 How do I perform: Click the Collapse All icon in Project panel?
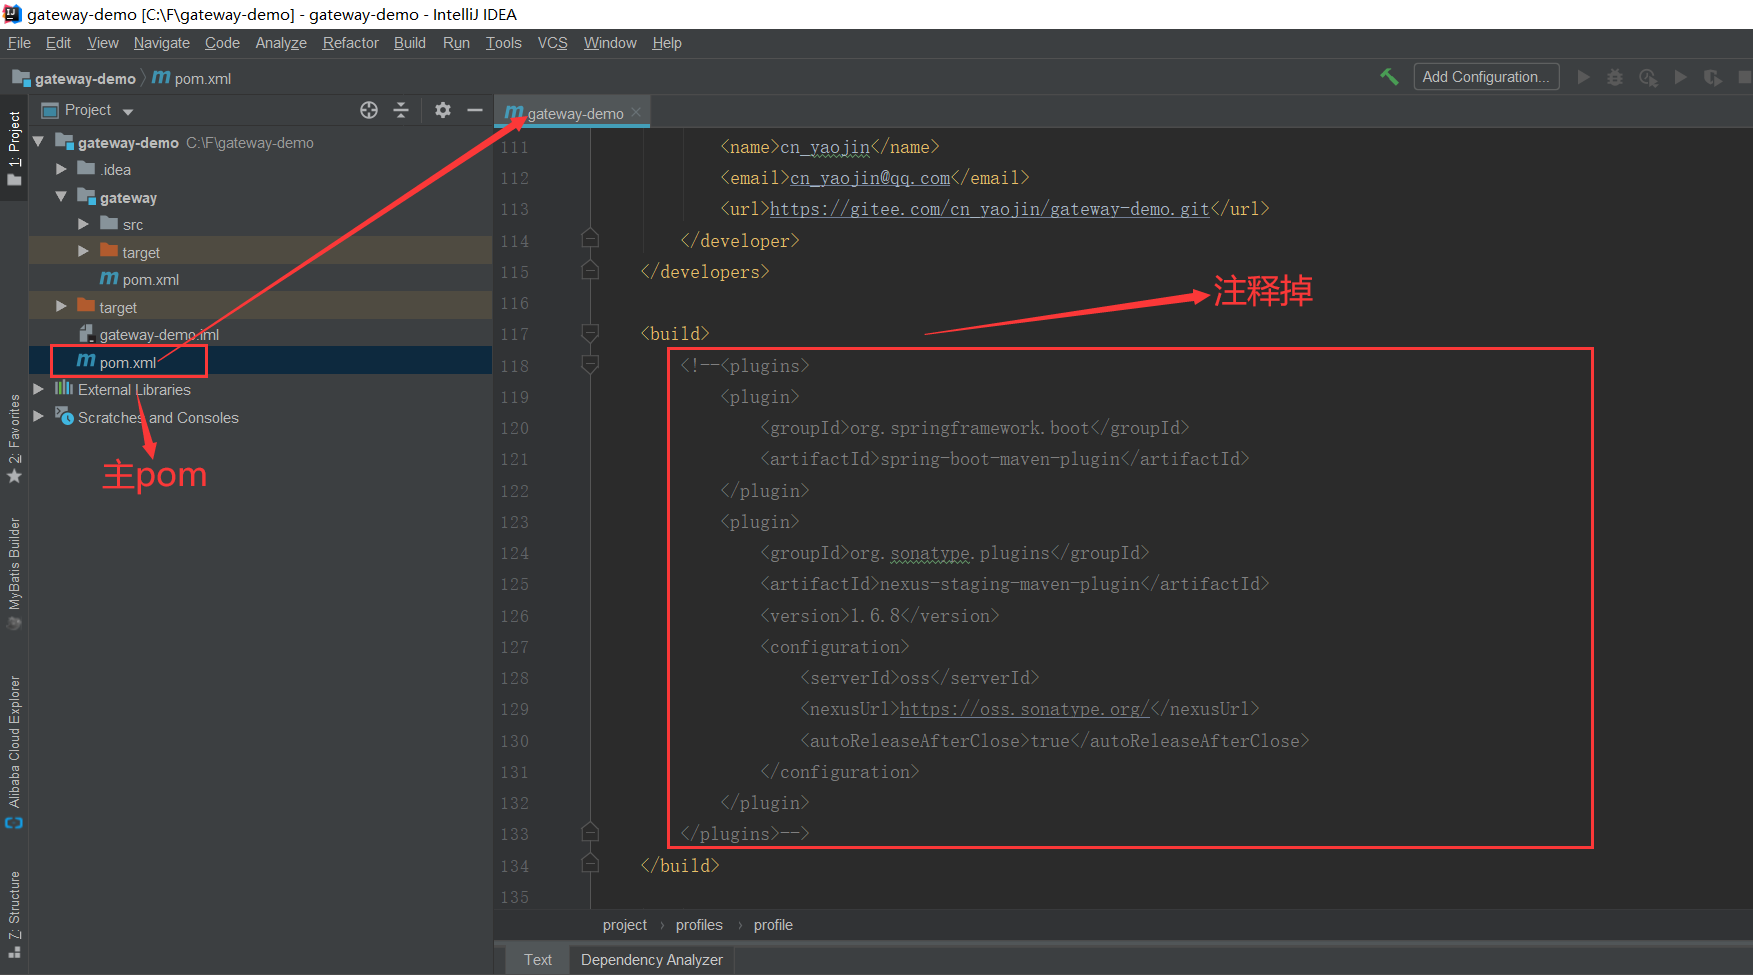coord(401,110)
